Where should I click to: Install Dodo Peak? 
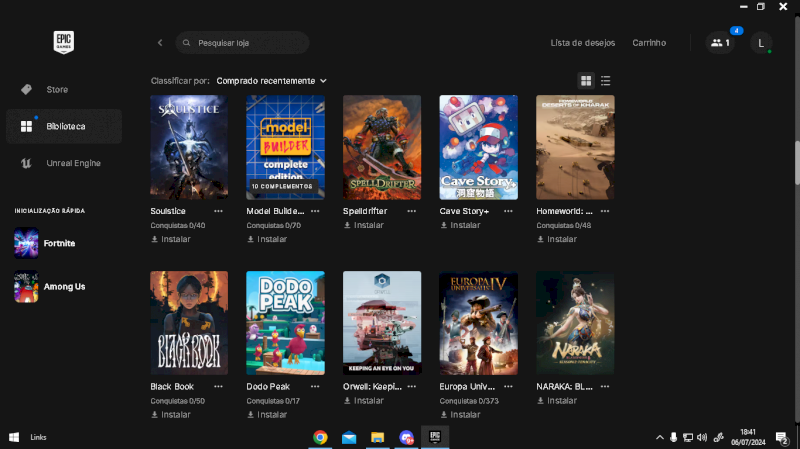coord(267,415)
